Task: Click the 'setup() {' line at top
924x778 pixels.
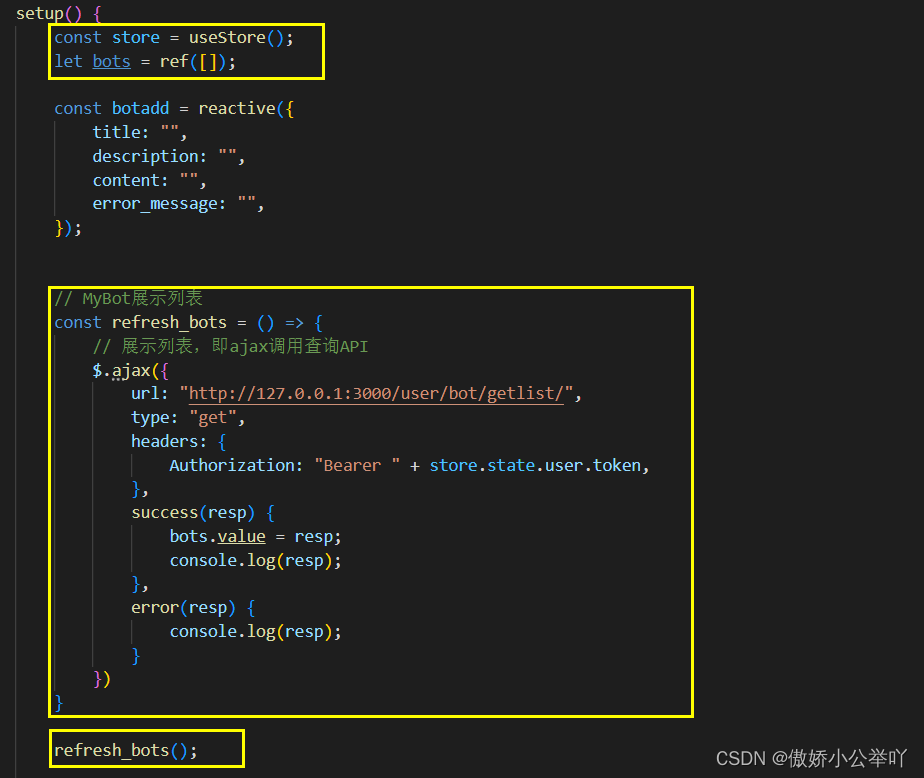Action: point(59,14)
